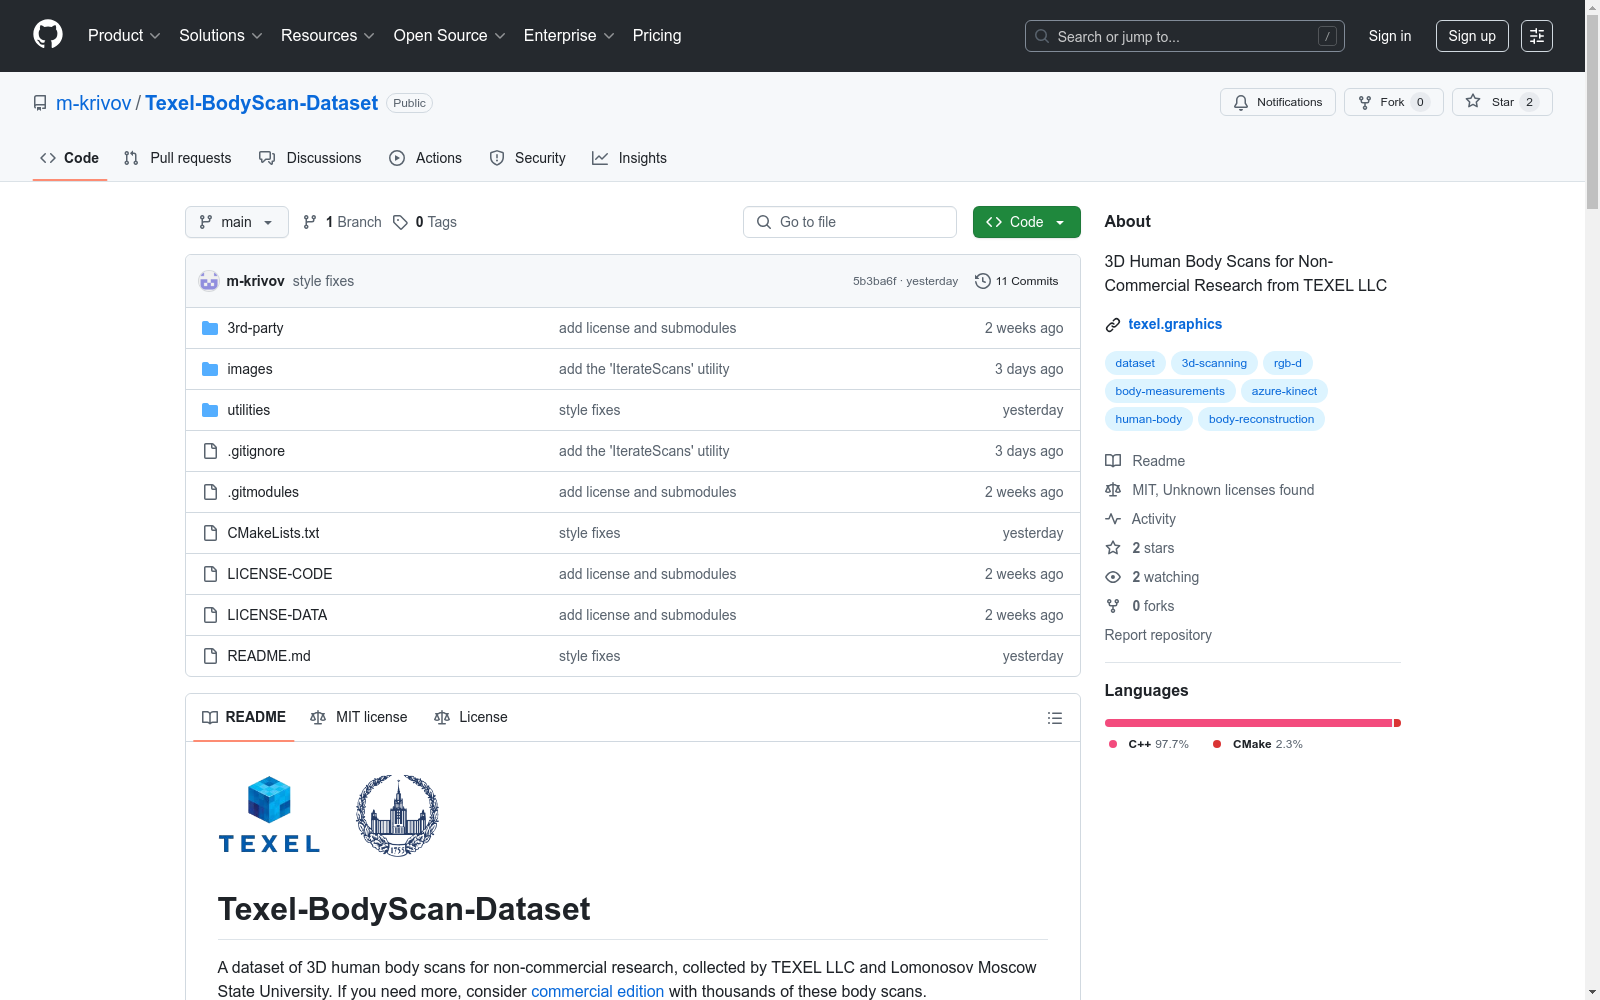Expand the Solutions menu
Viewport: 1600px width, 1000px height.
point(221,36)
